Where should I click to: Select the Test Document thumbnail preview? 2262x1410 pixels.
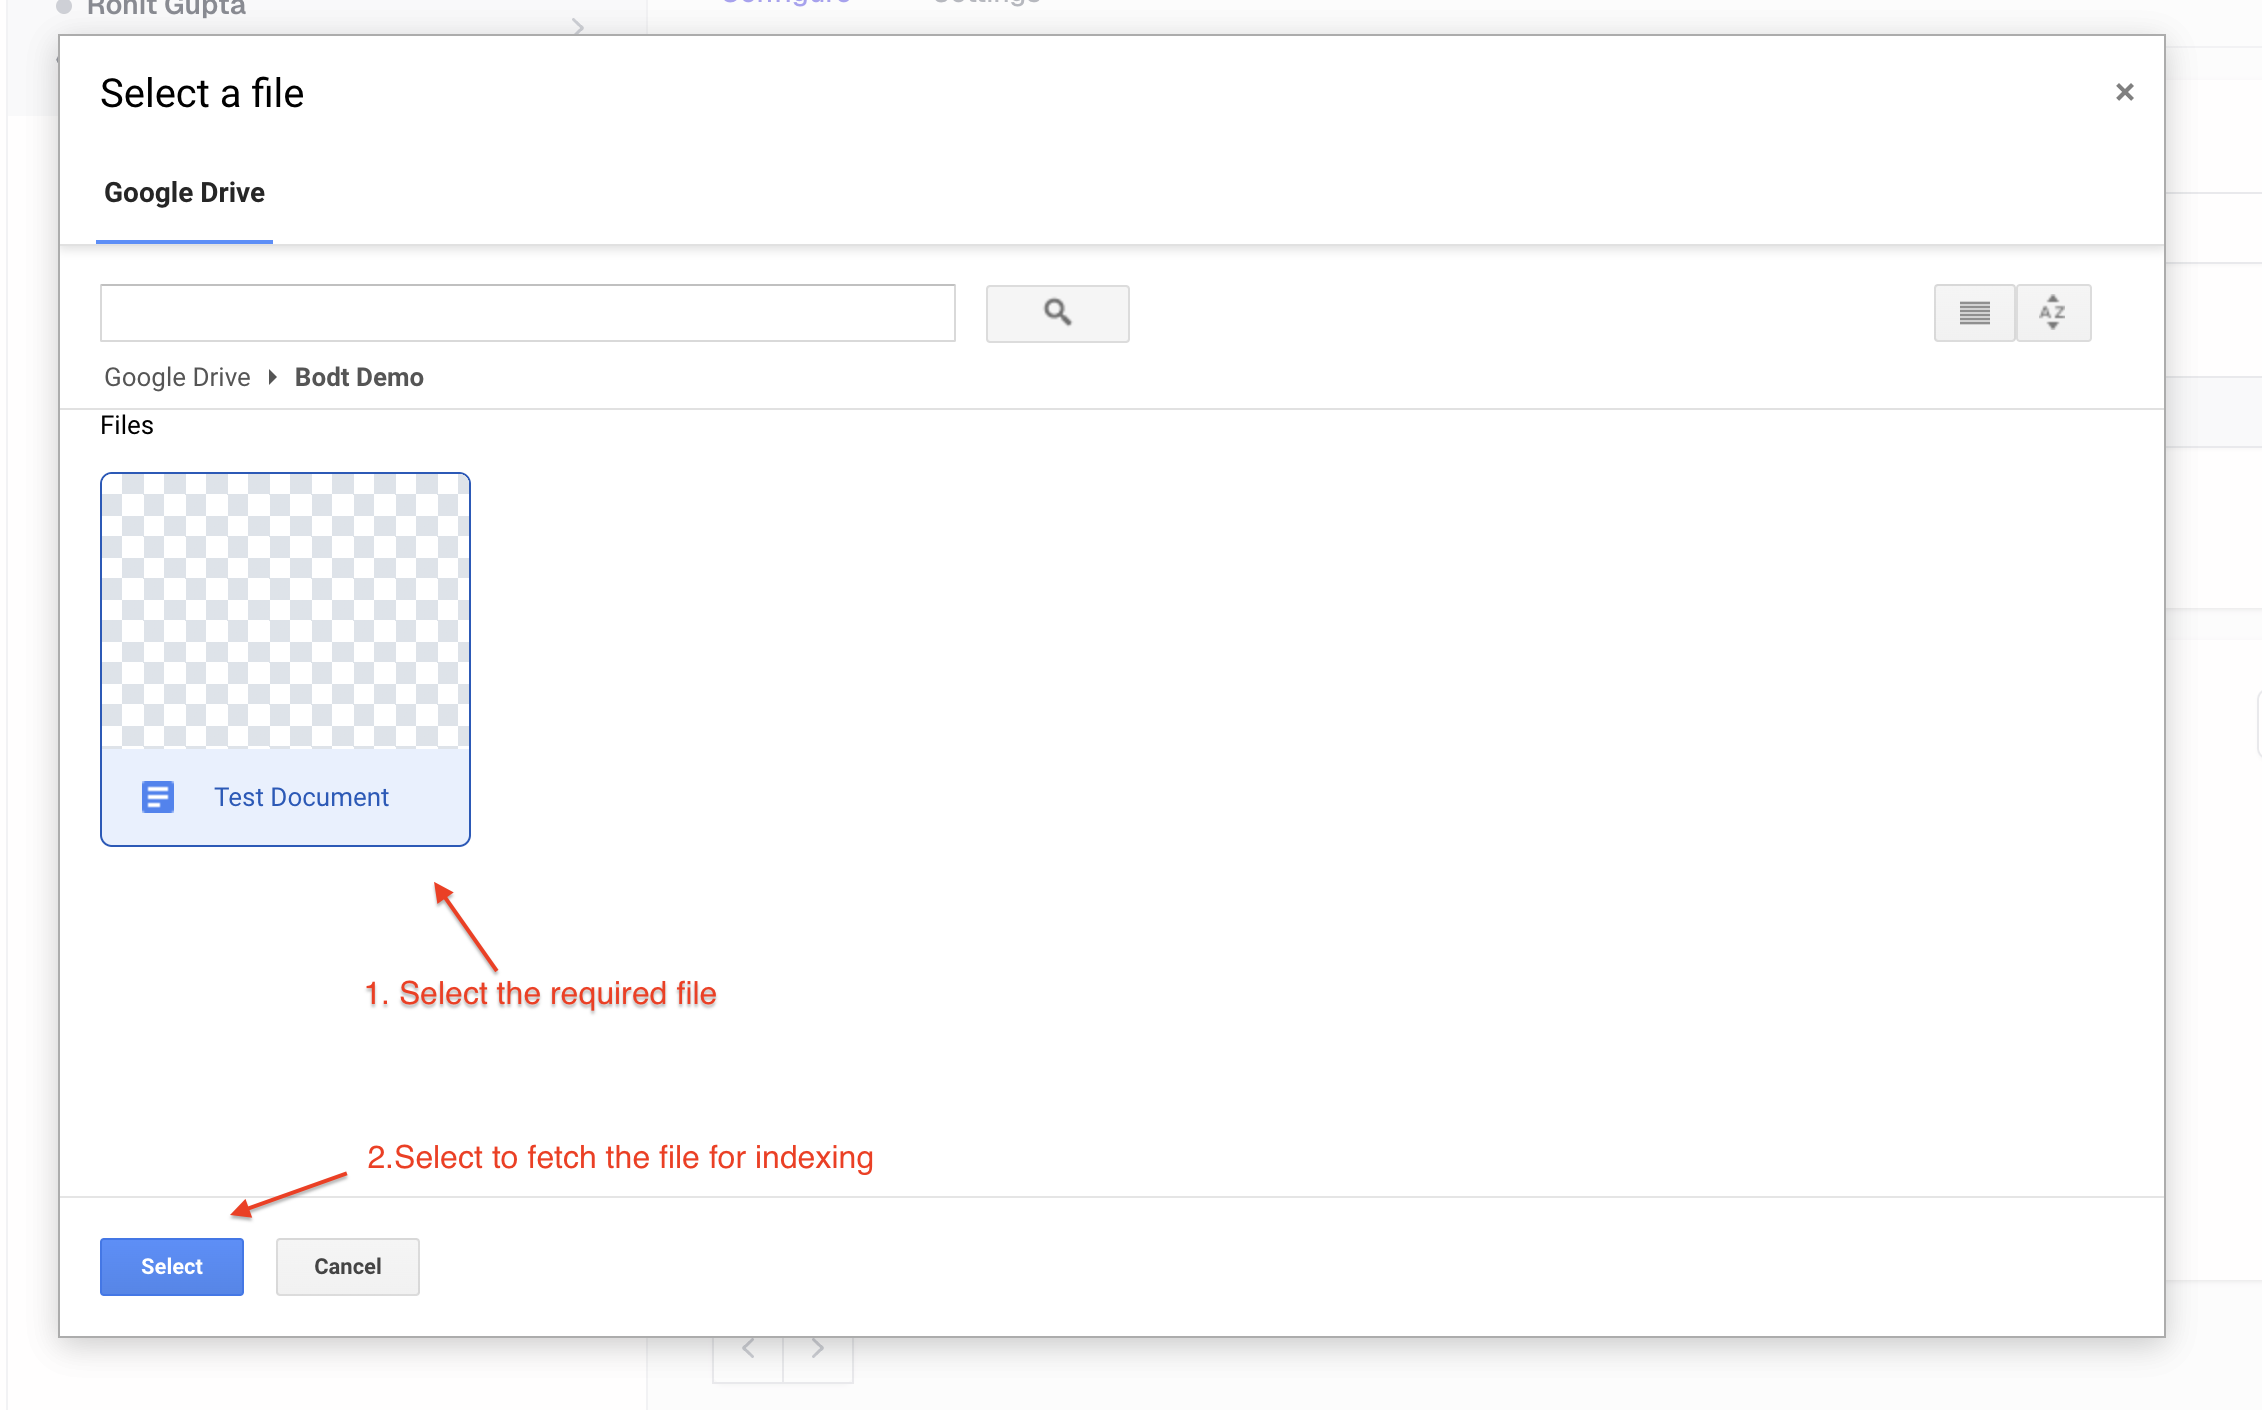coord(285,610)
